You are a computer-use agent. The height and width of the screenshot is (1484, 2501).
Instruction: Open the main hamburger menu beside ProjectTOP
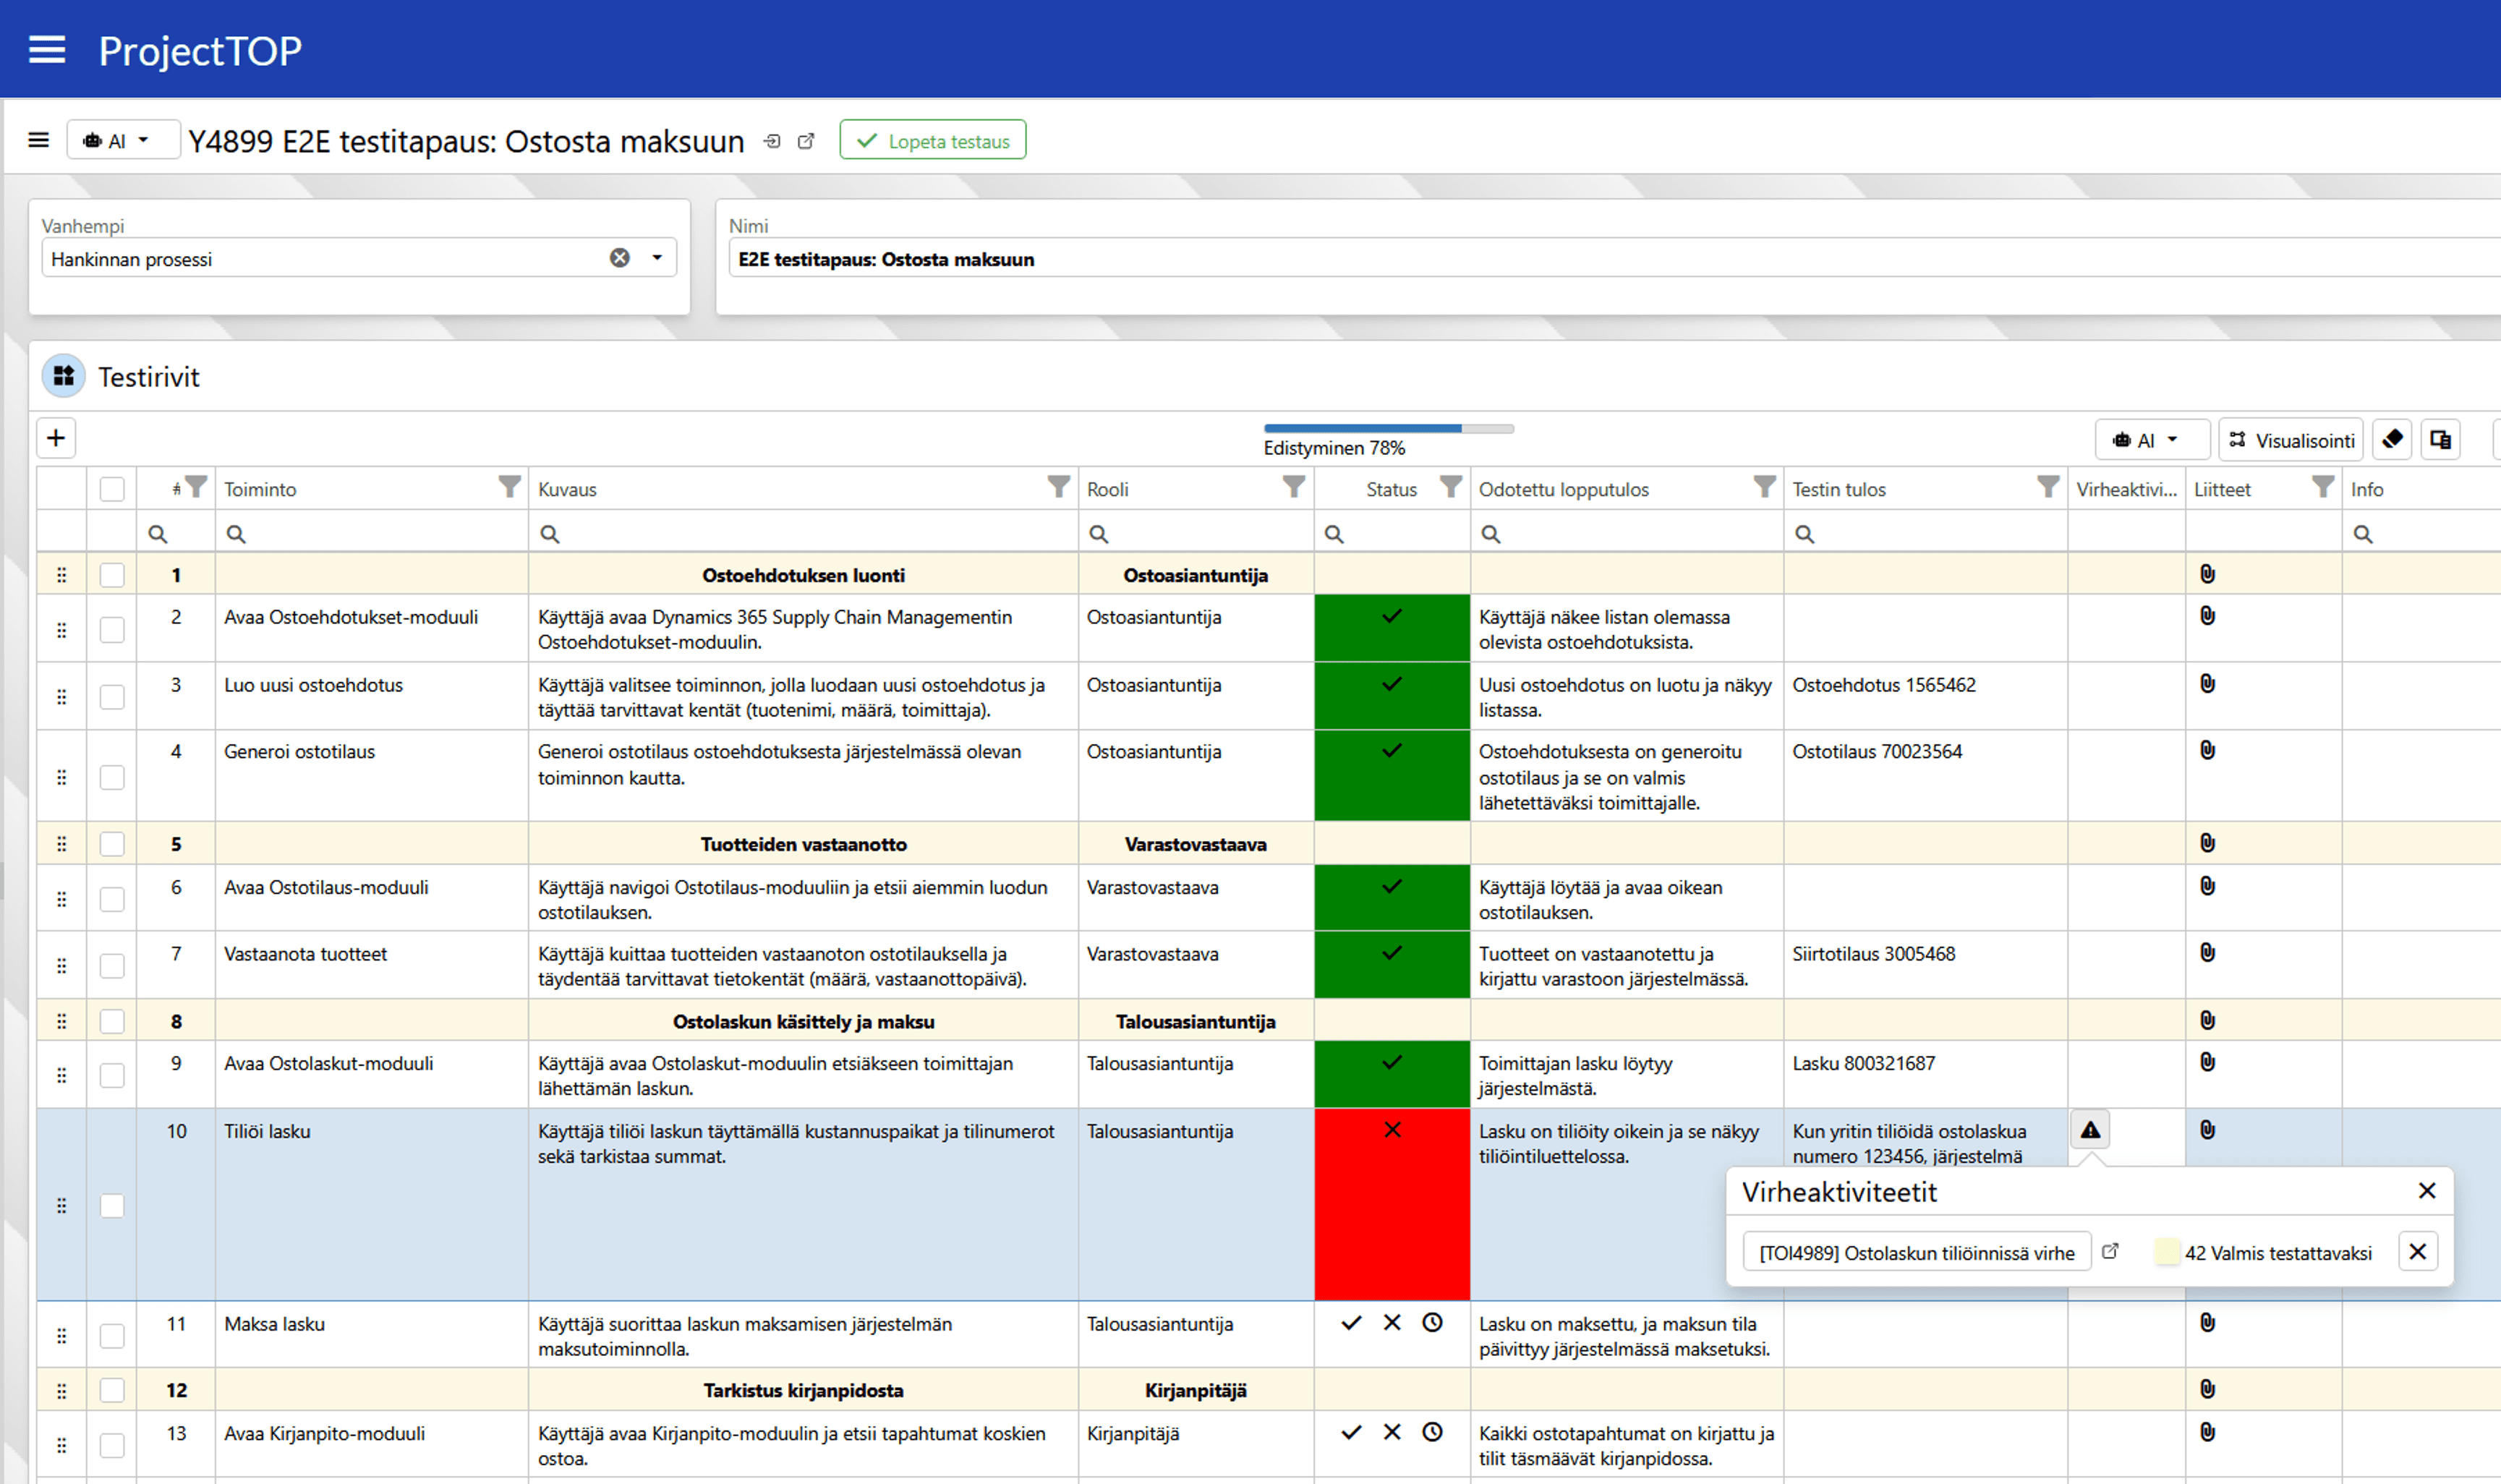pos(47,50)
